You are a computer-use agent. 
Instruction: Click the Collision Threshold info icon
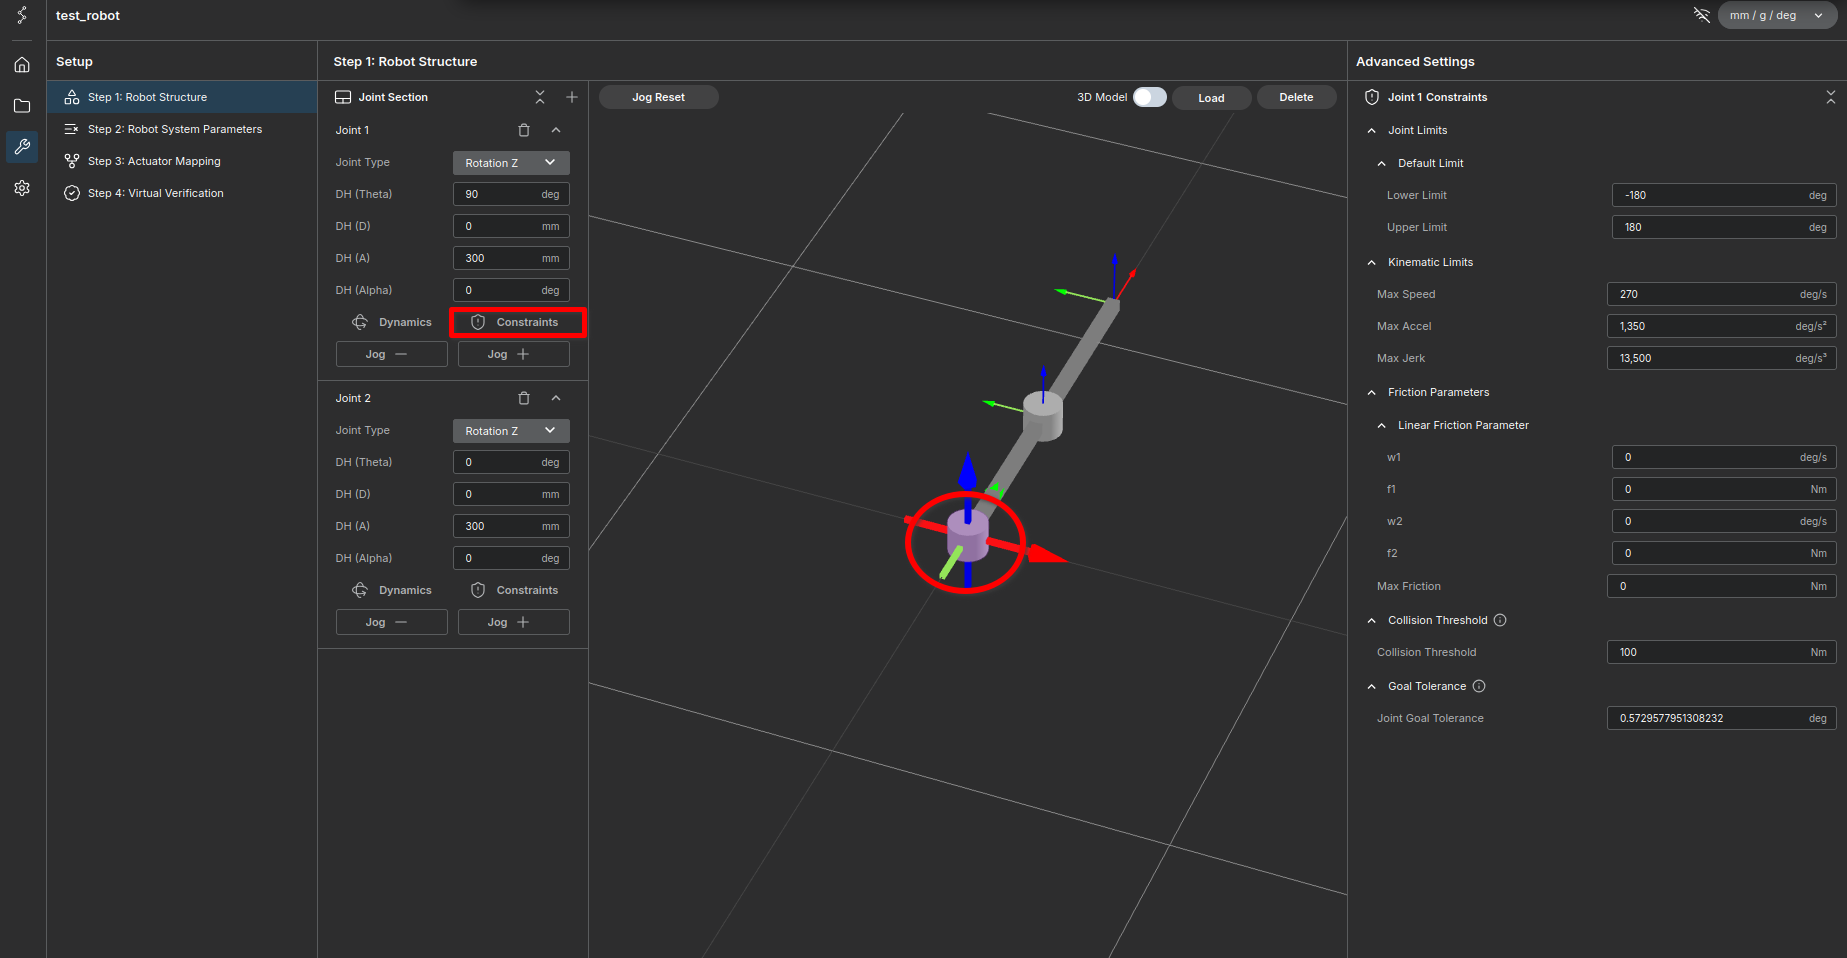click(x=1500, y=620)
